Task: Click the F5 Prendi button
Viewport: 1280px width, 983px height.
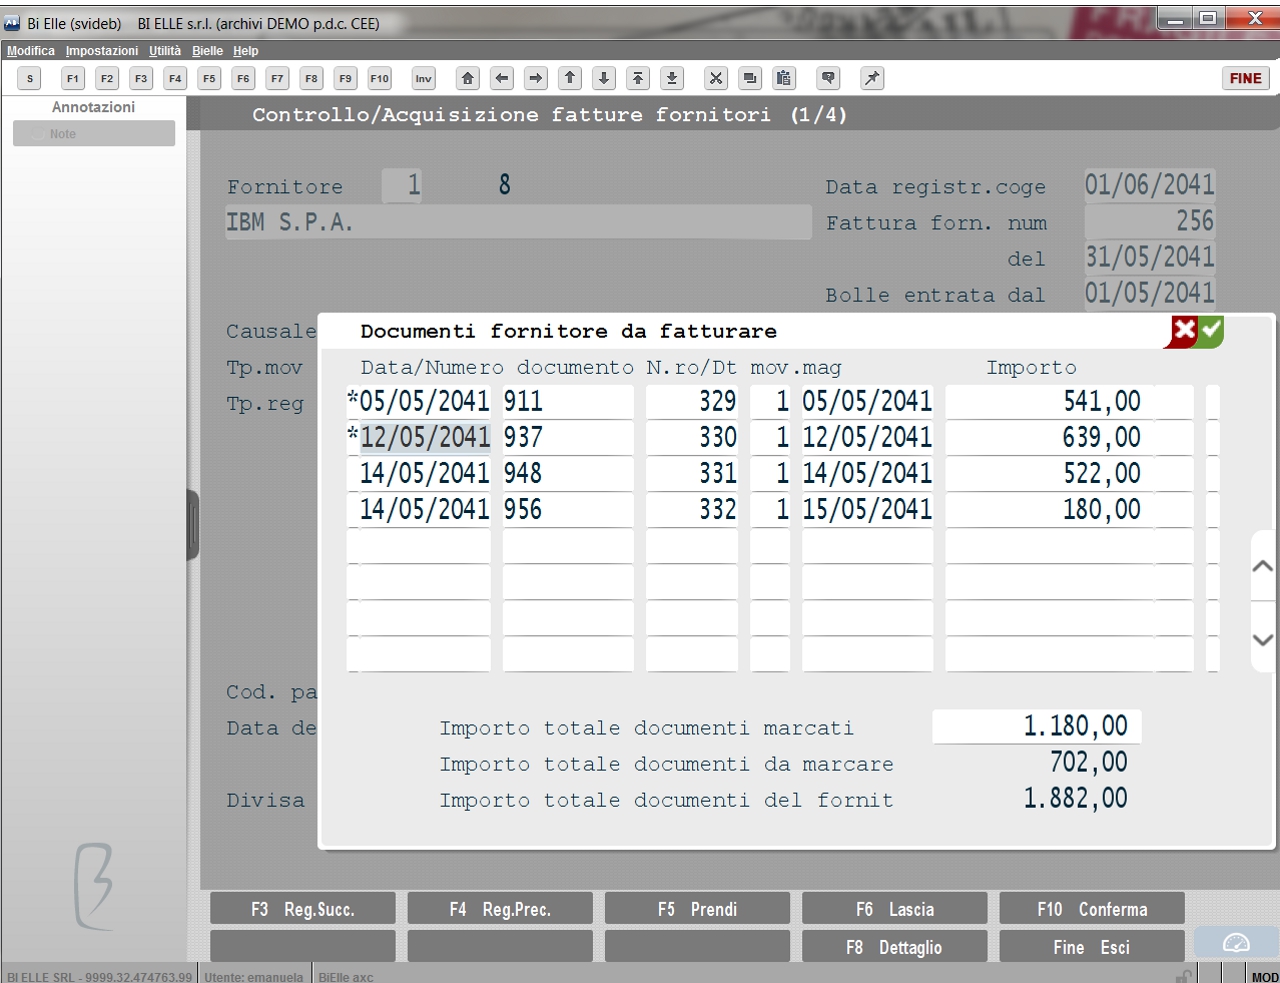Action: [697, 909]
